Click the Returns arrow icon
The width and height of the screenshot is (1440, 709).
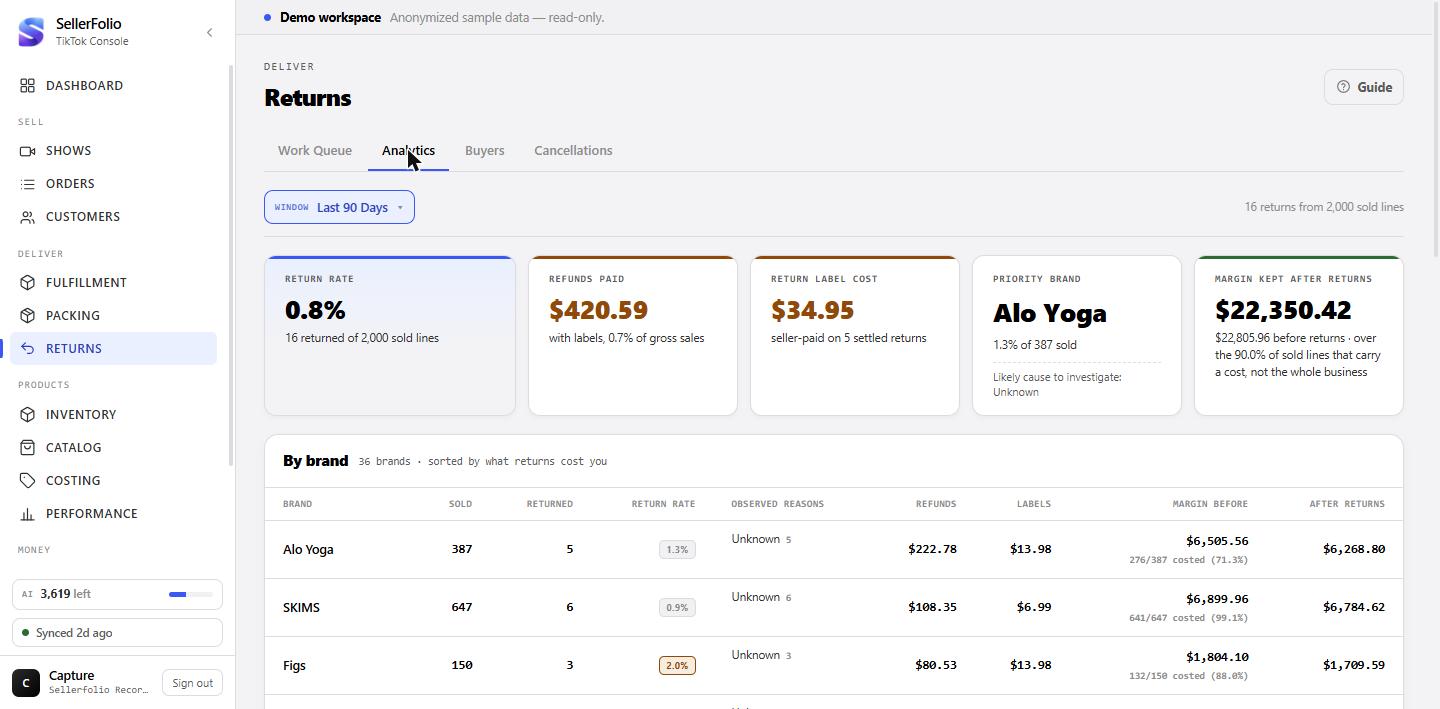pyautogui.click(x=28, y=349)
